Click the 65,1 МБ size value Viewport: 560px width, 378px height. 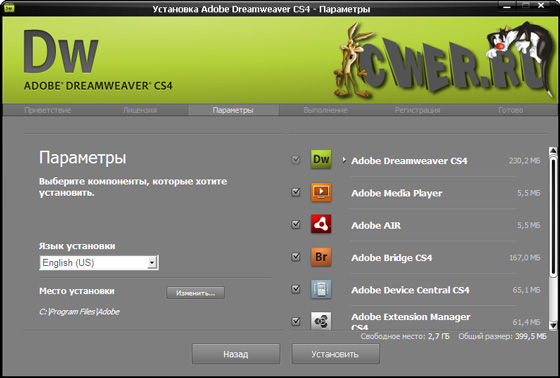[526, 290]
